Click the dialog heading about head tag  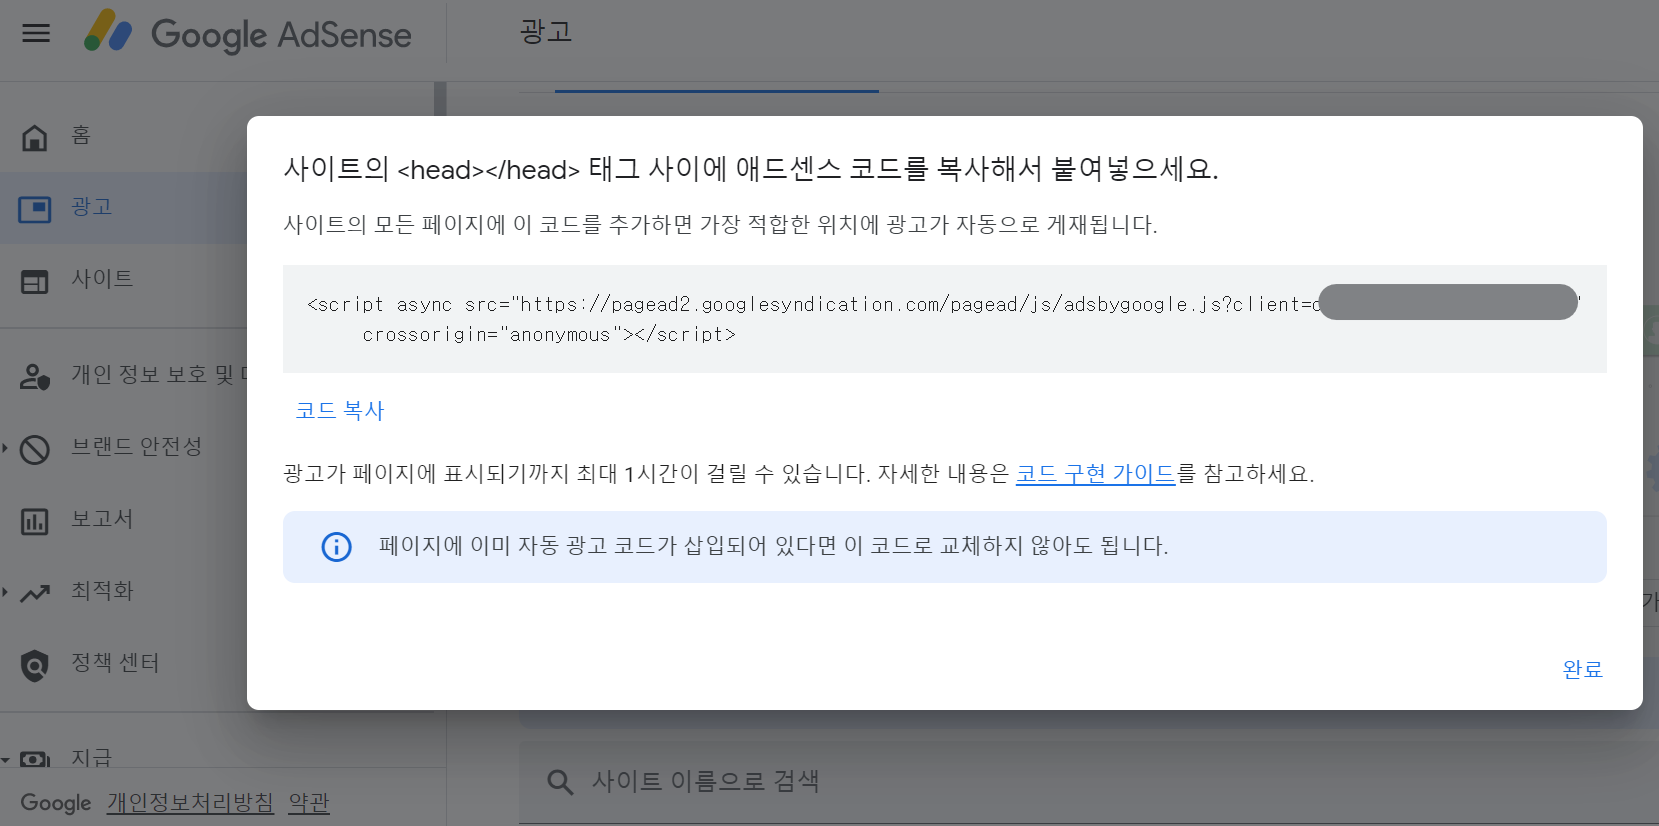(x=751, y=169)
